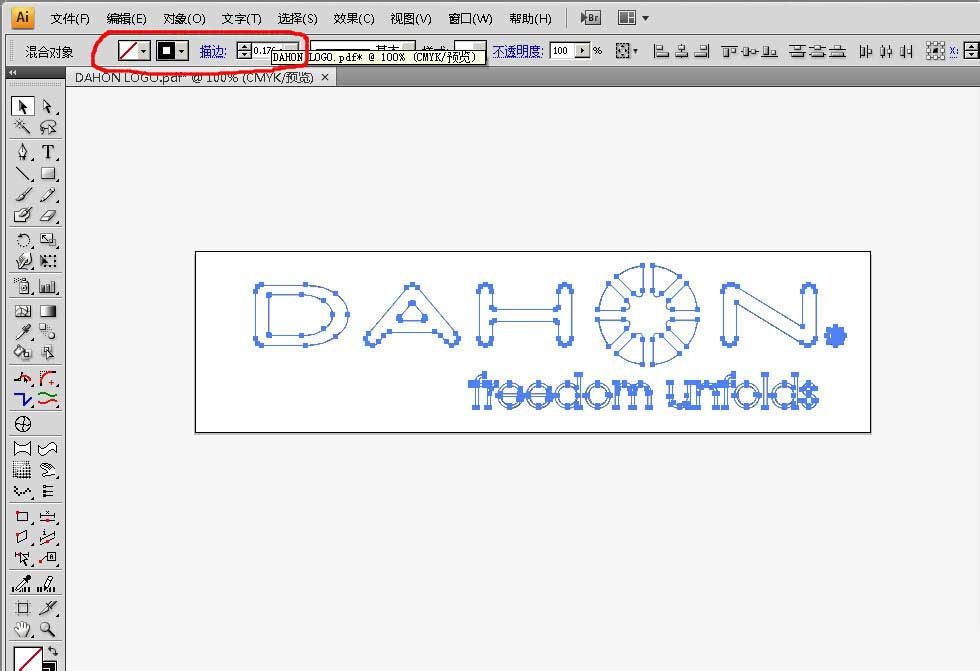Close the DAHON LOGO.pdf document tab
This screenshot has width=980, height=671.
[x=324, y=77]
